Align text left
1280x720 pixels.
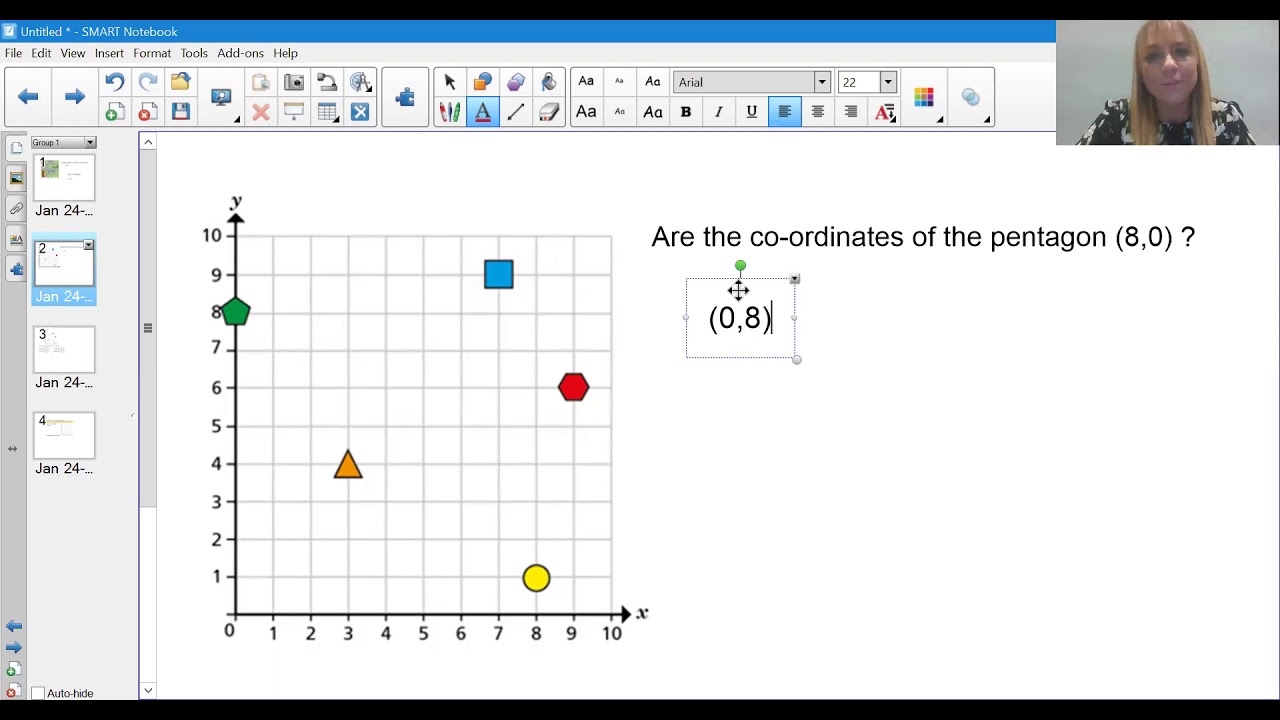click(785, 112)
